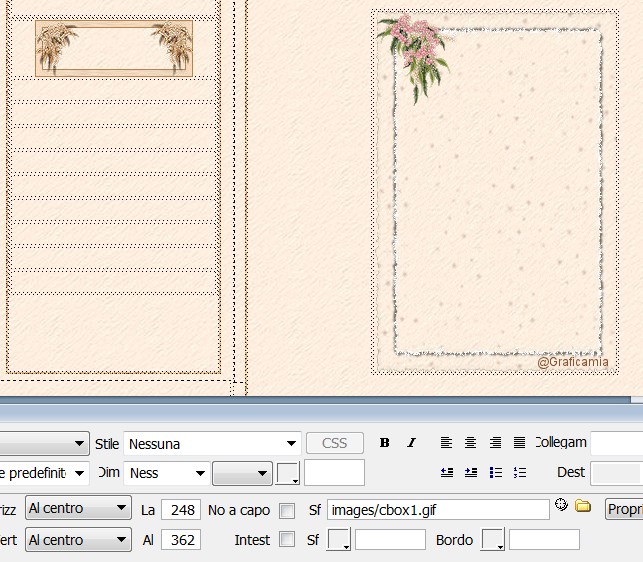This screenshot has height=562, width=643.
Task: Open the predefinit font dropdown
Action: pos(44,473)
